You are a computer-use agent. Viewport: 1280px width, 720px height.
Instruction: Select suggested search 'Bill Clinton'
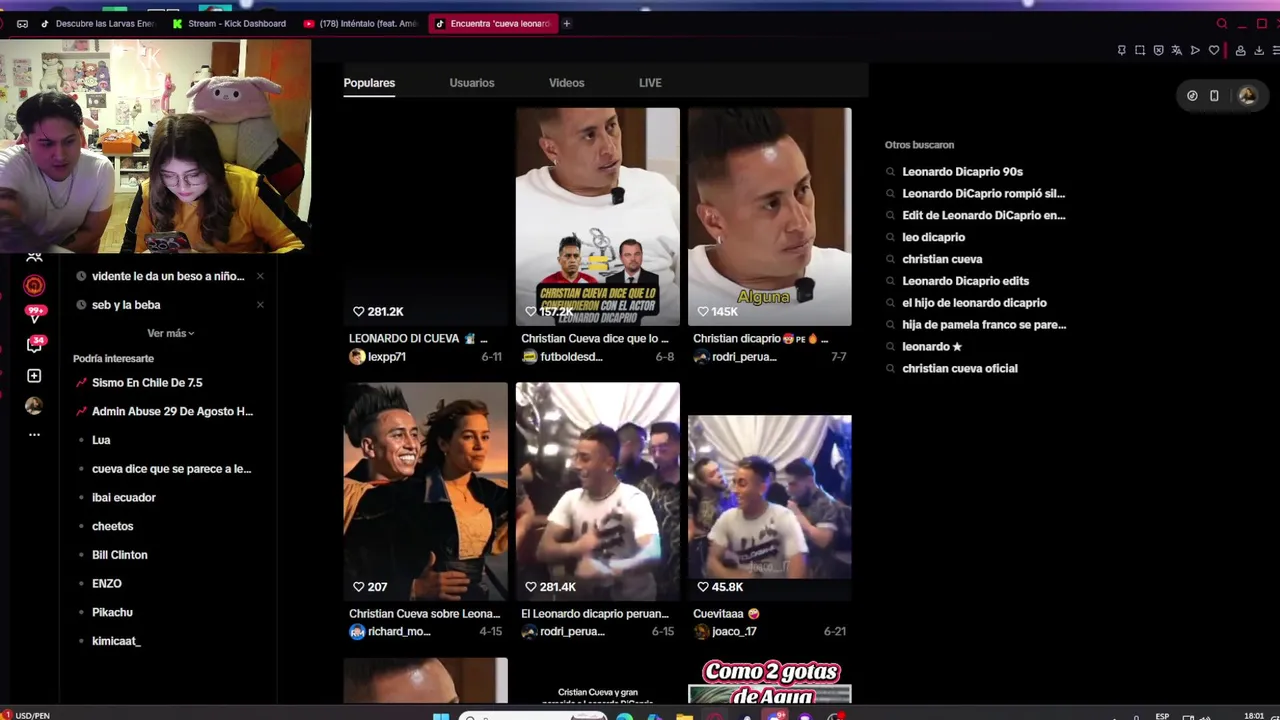pos(120,555)
